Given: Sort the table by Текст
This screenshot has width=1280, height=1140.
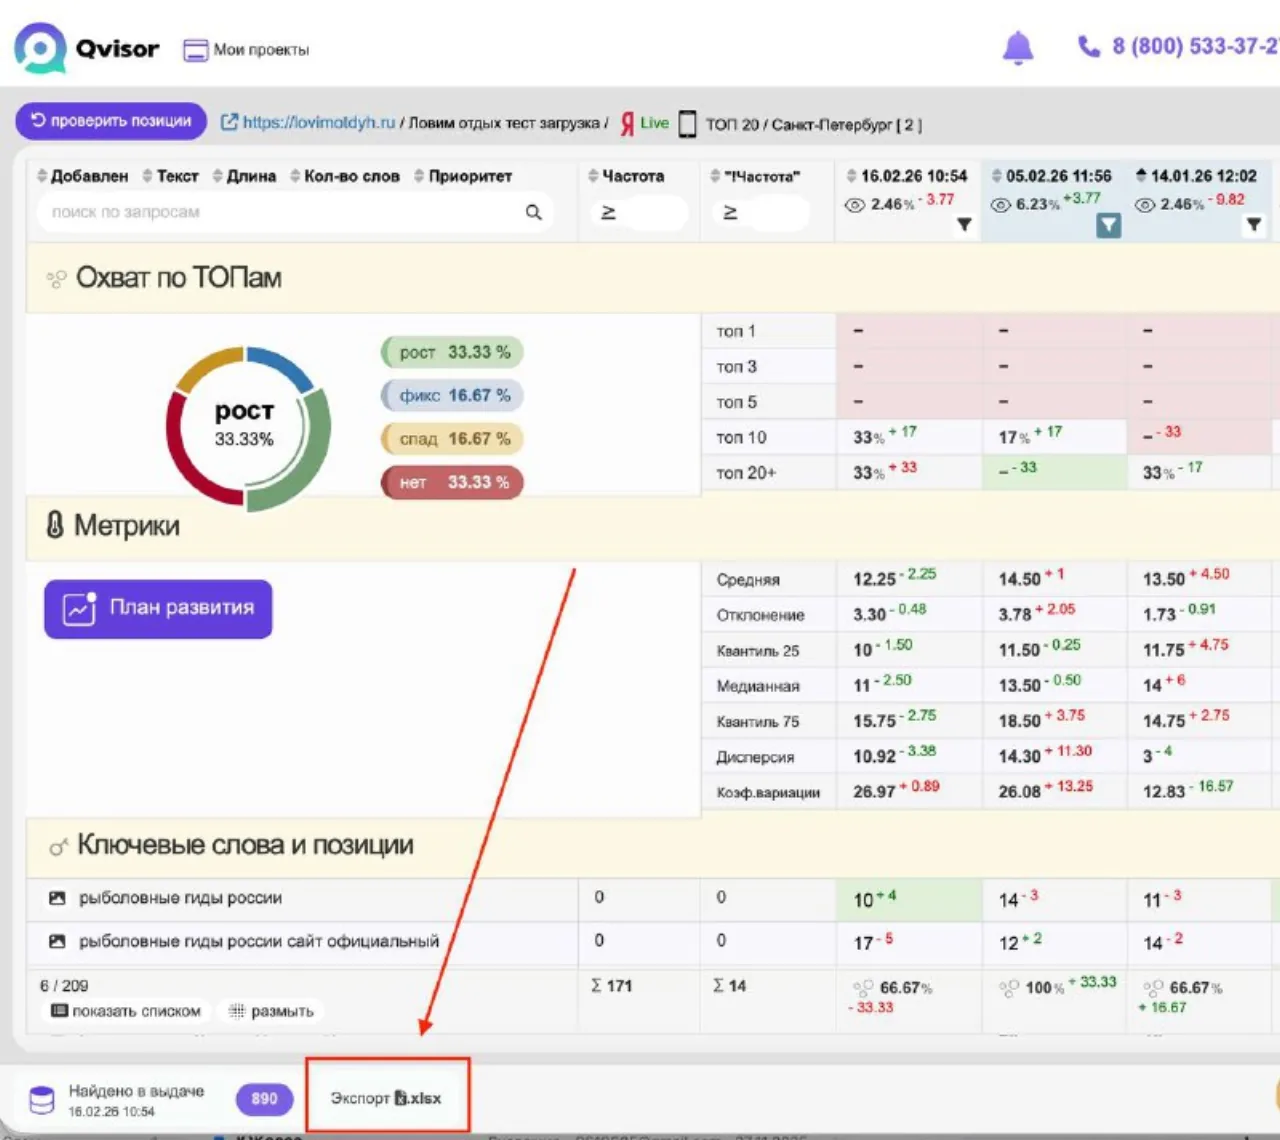Looking at the screenshot, I should click(x=170, y=176).
